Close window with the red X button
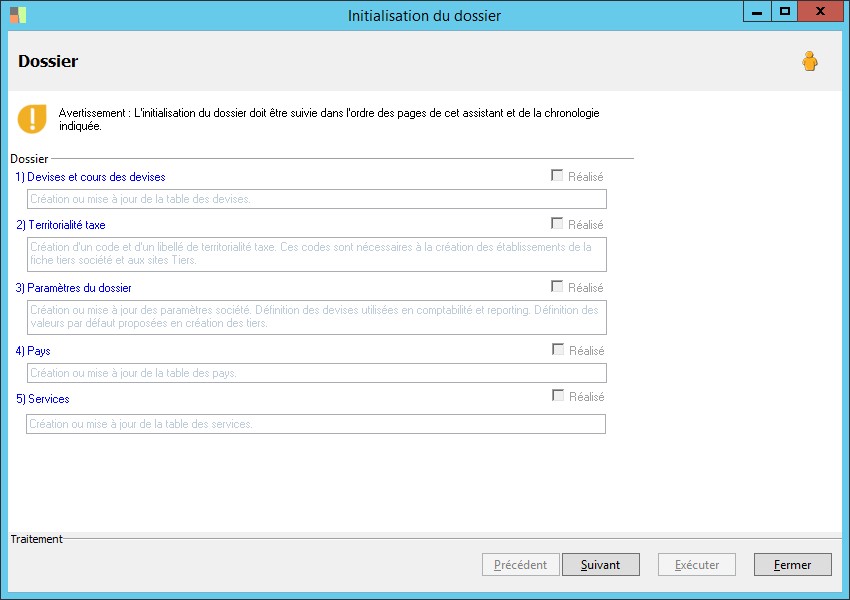 tap(821, 11)
